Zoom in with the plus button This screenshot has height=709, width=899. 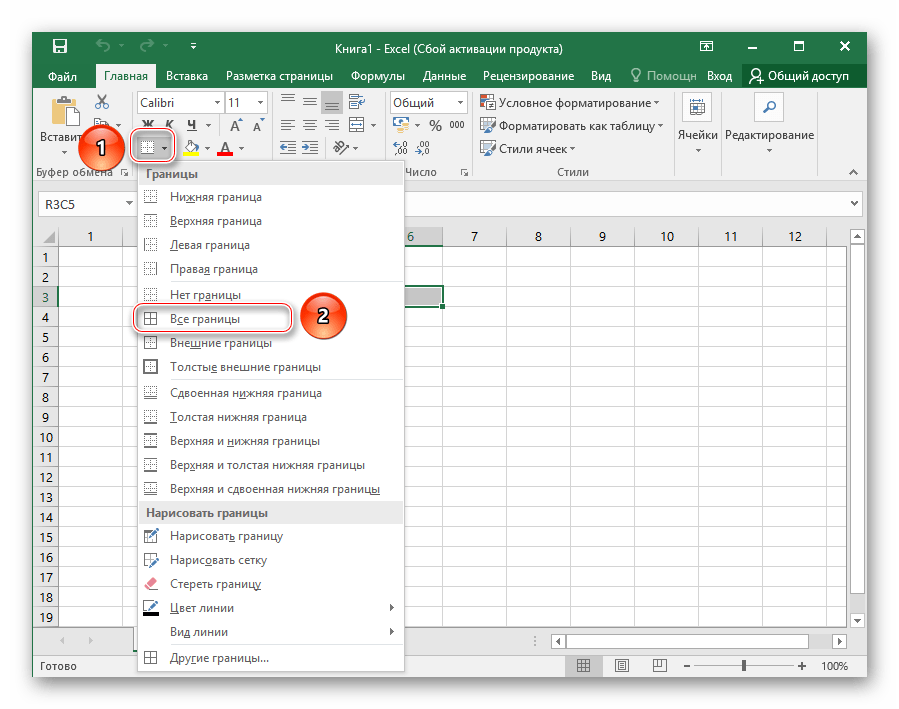(802, 665)
